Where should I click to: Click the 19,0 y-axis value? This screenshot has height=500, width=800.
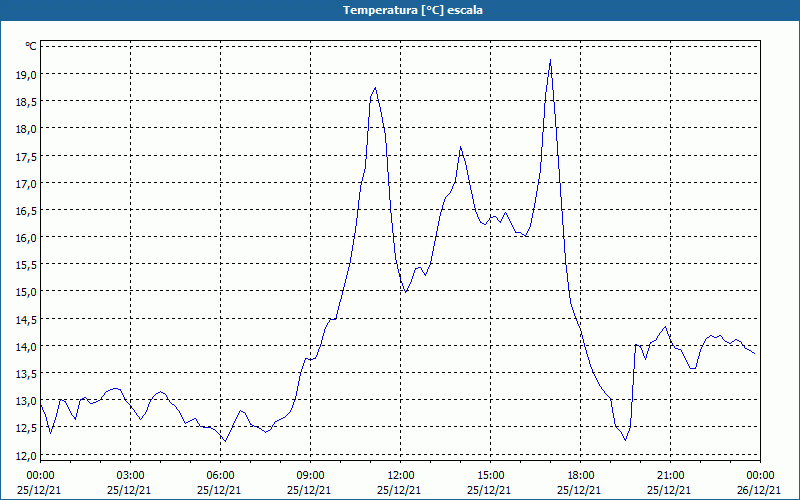27,74
